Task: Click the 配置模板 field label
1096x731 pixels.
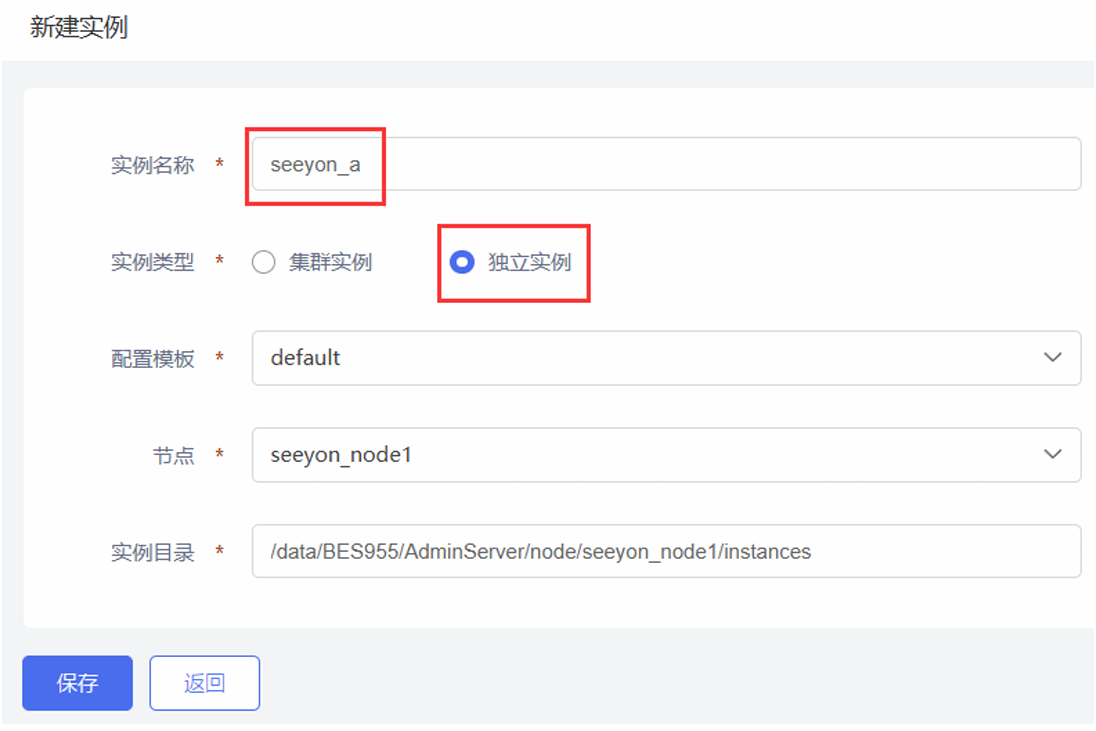Action: (x=152, y=359)
